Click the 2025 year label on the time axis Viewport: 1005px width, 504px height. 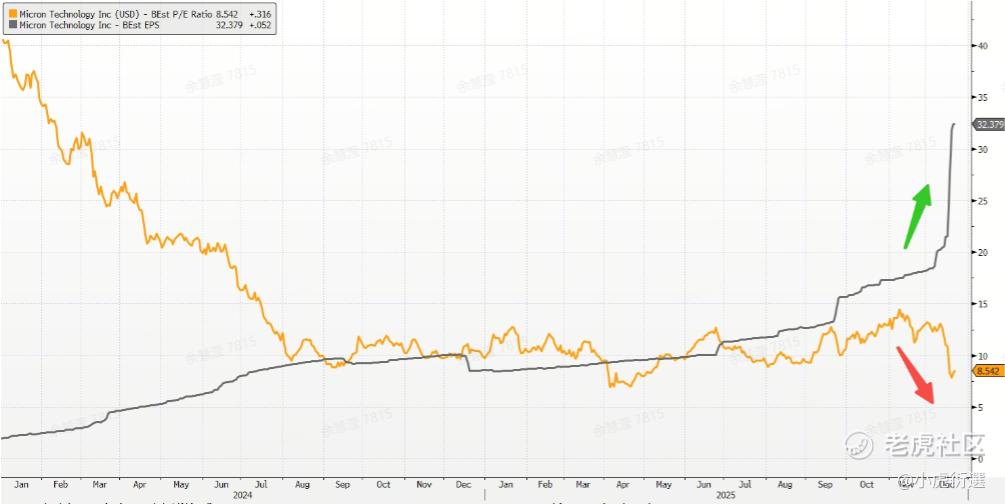point(726,496)
